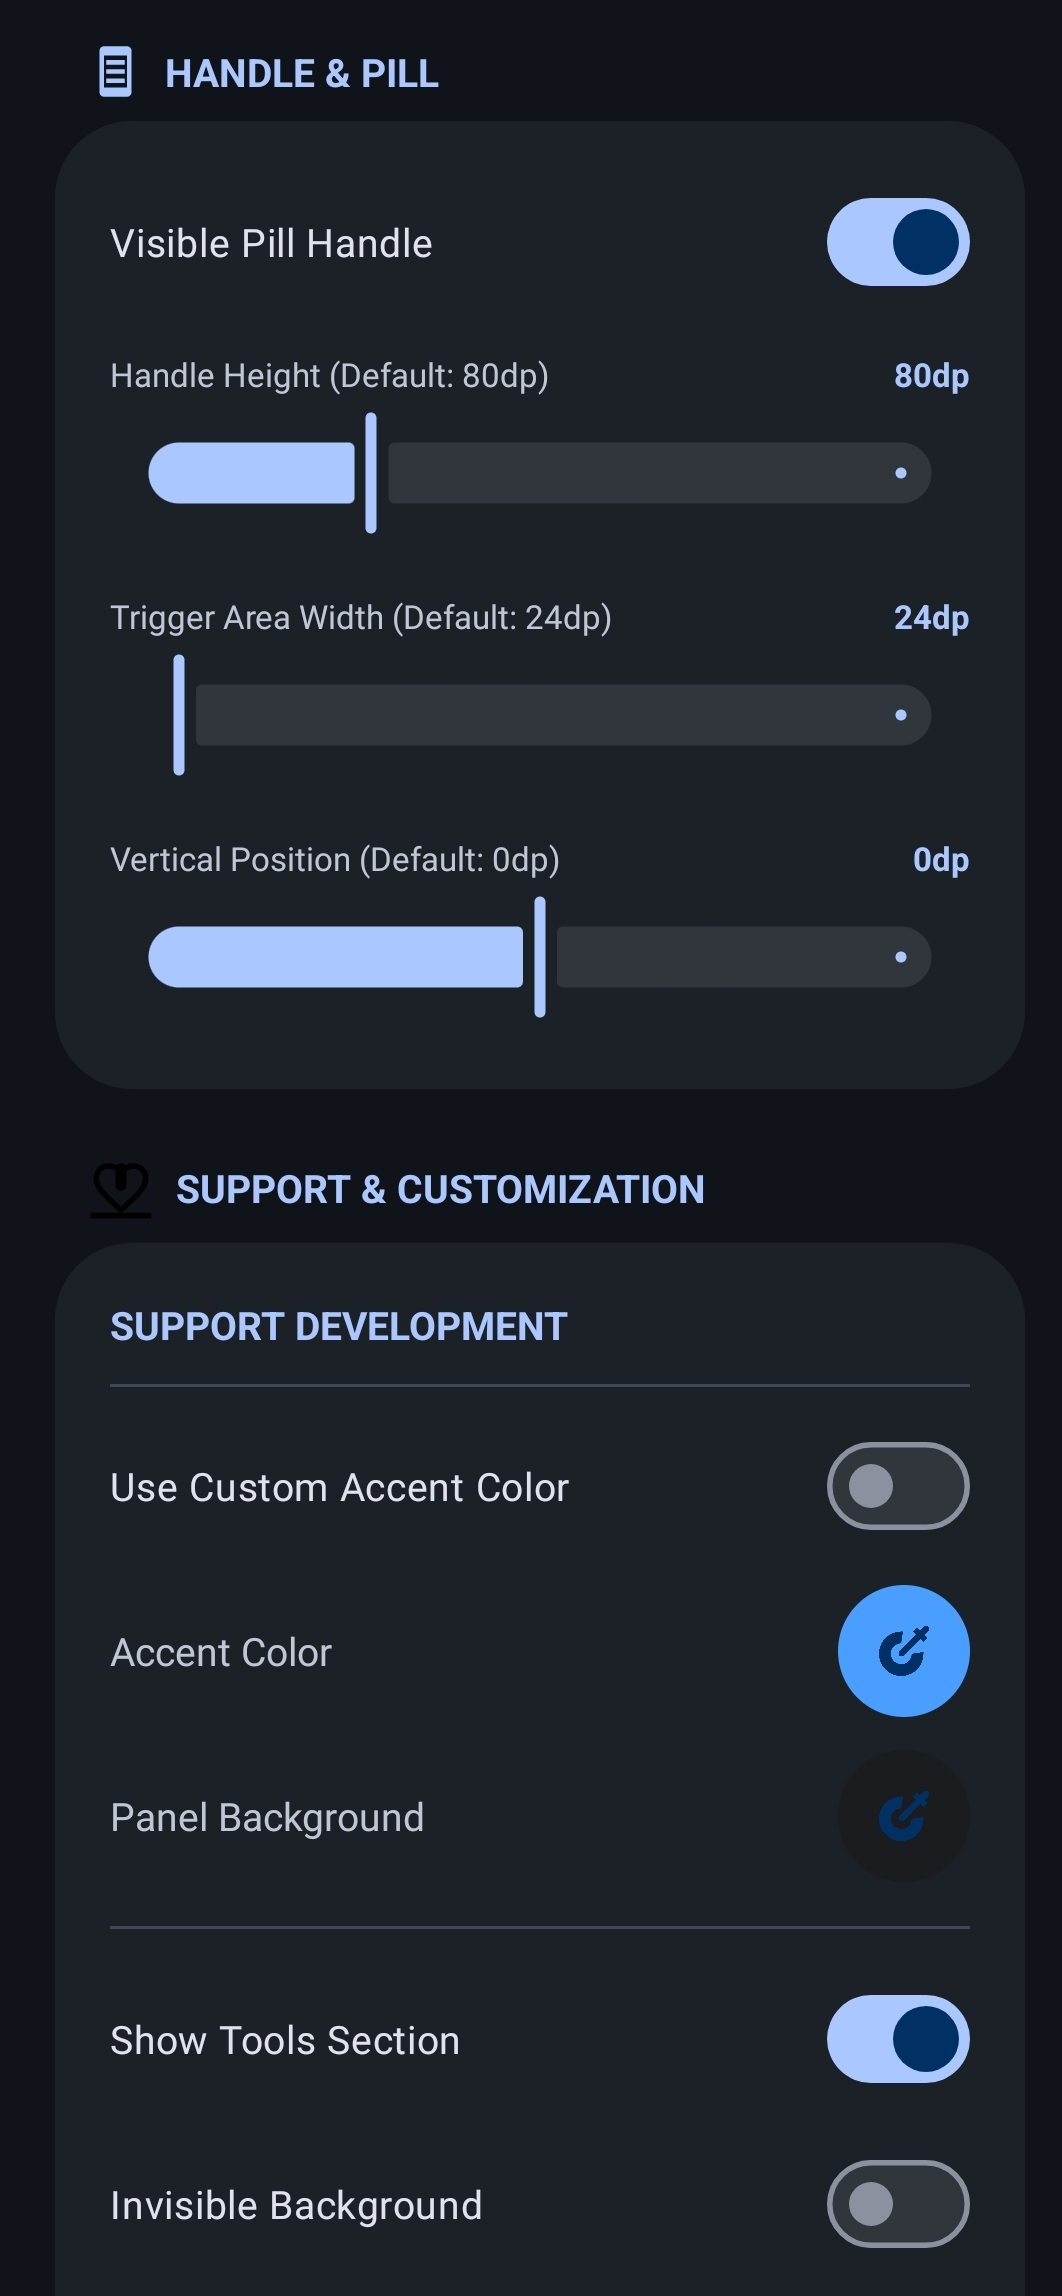
Task: Click the 24dp Trigger Area Width value
Action: tap(931, 618)
